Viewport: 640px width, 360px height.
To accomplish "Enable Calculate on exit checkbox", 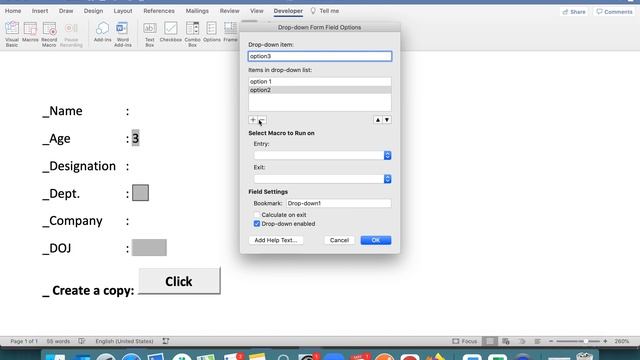I will (x=257, y=215).
